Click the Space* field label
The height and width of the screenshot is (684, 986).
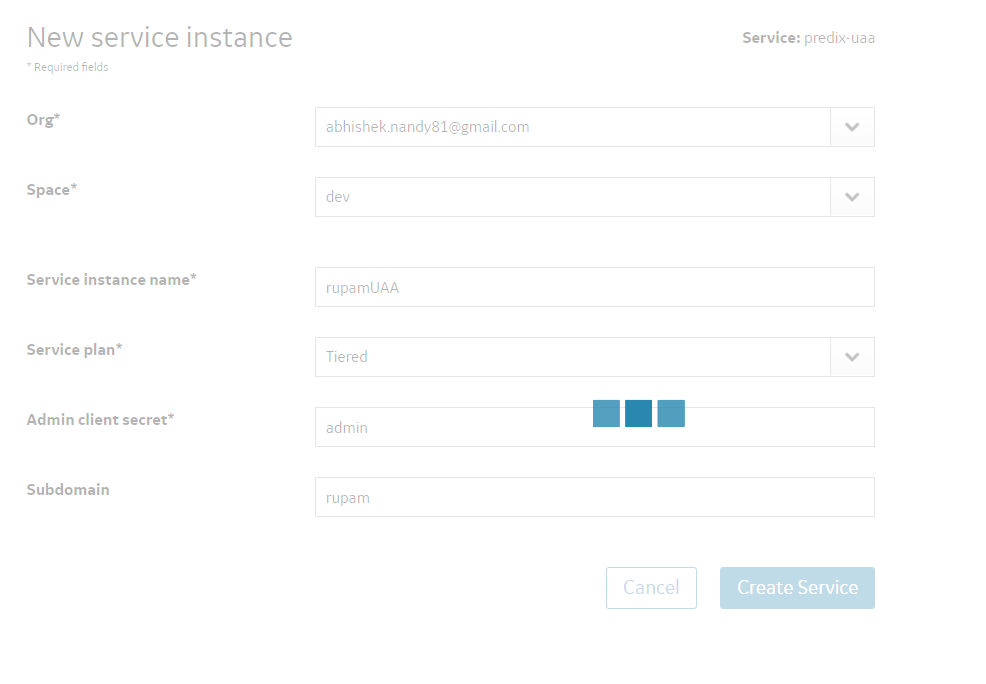[x=52, y=189]
